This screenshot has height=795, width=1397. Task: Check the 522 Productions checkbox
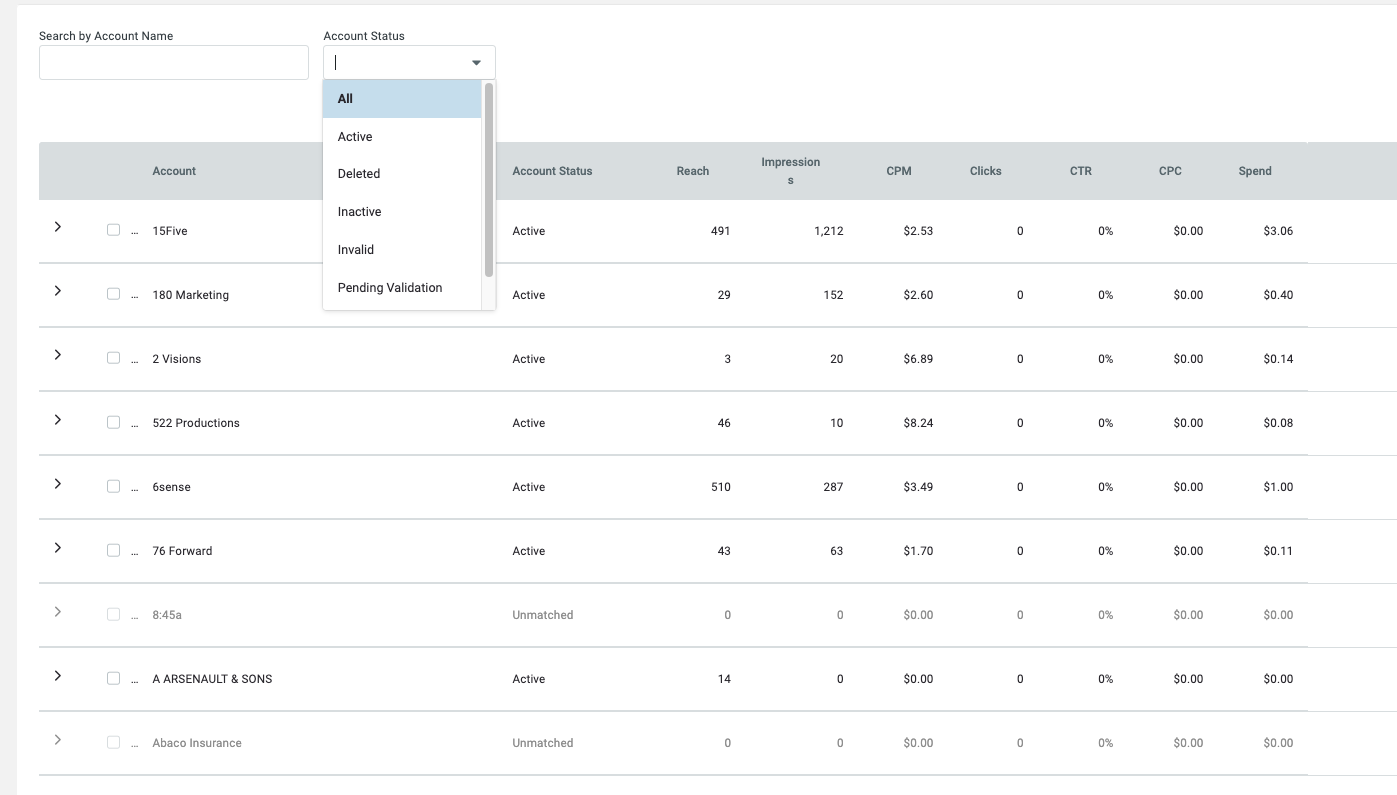pos(113,422)
